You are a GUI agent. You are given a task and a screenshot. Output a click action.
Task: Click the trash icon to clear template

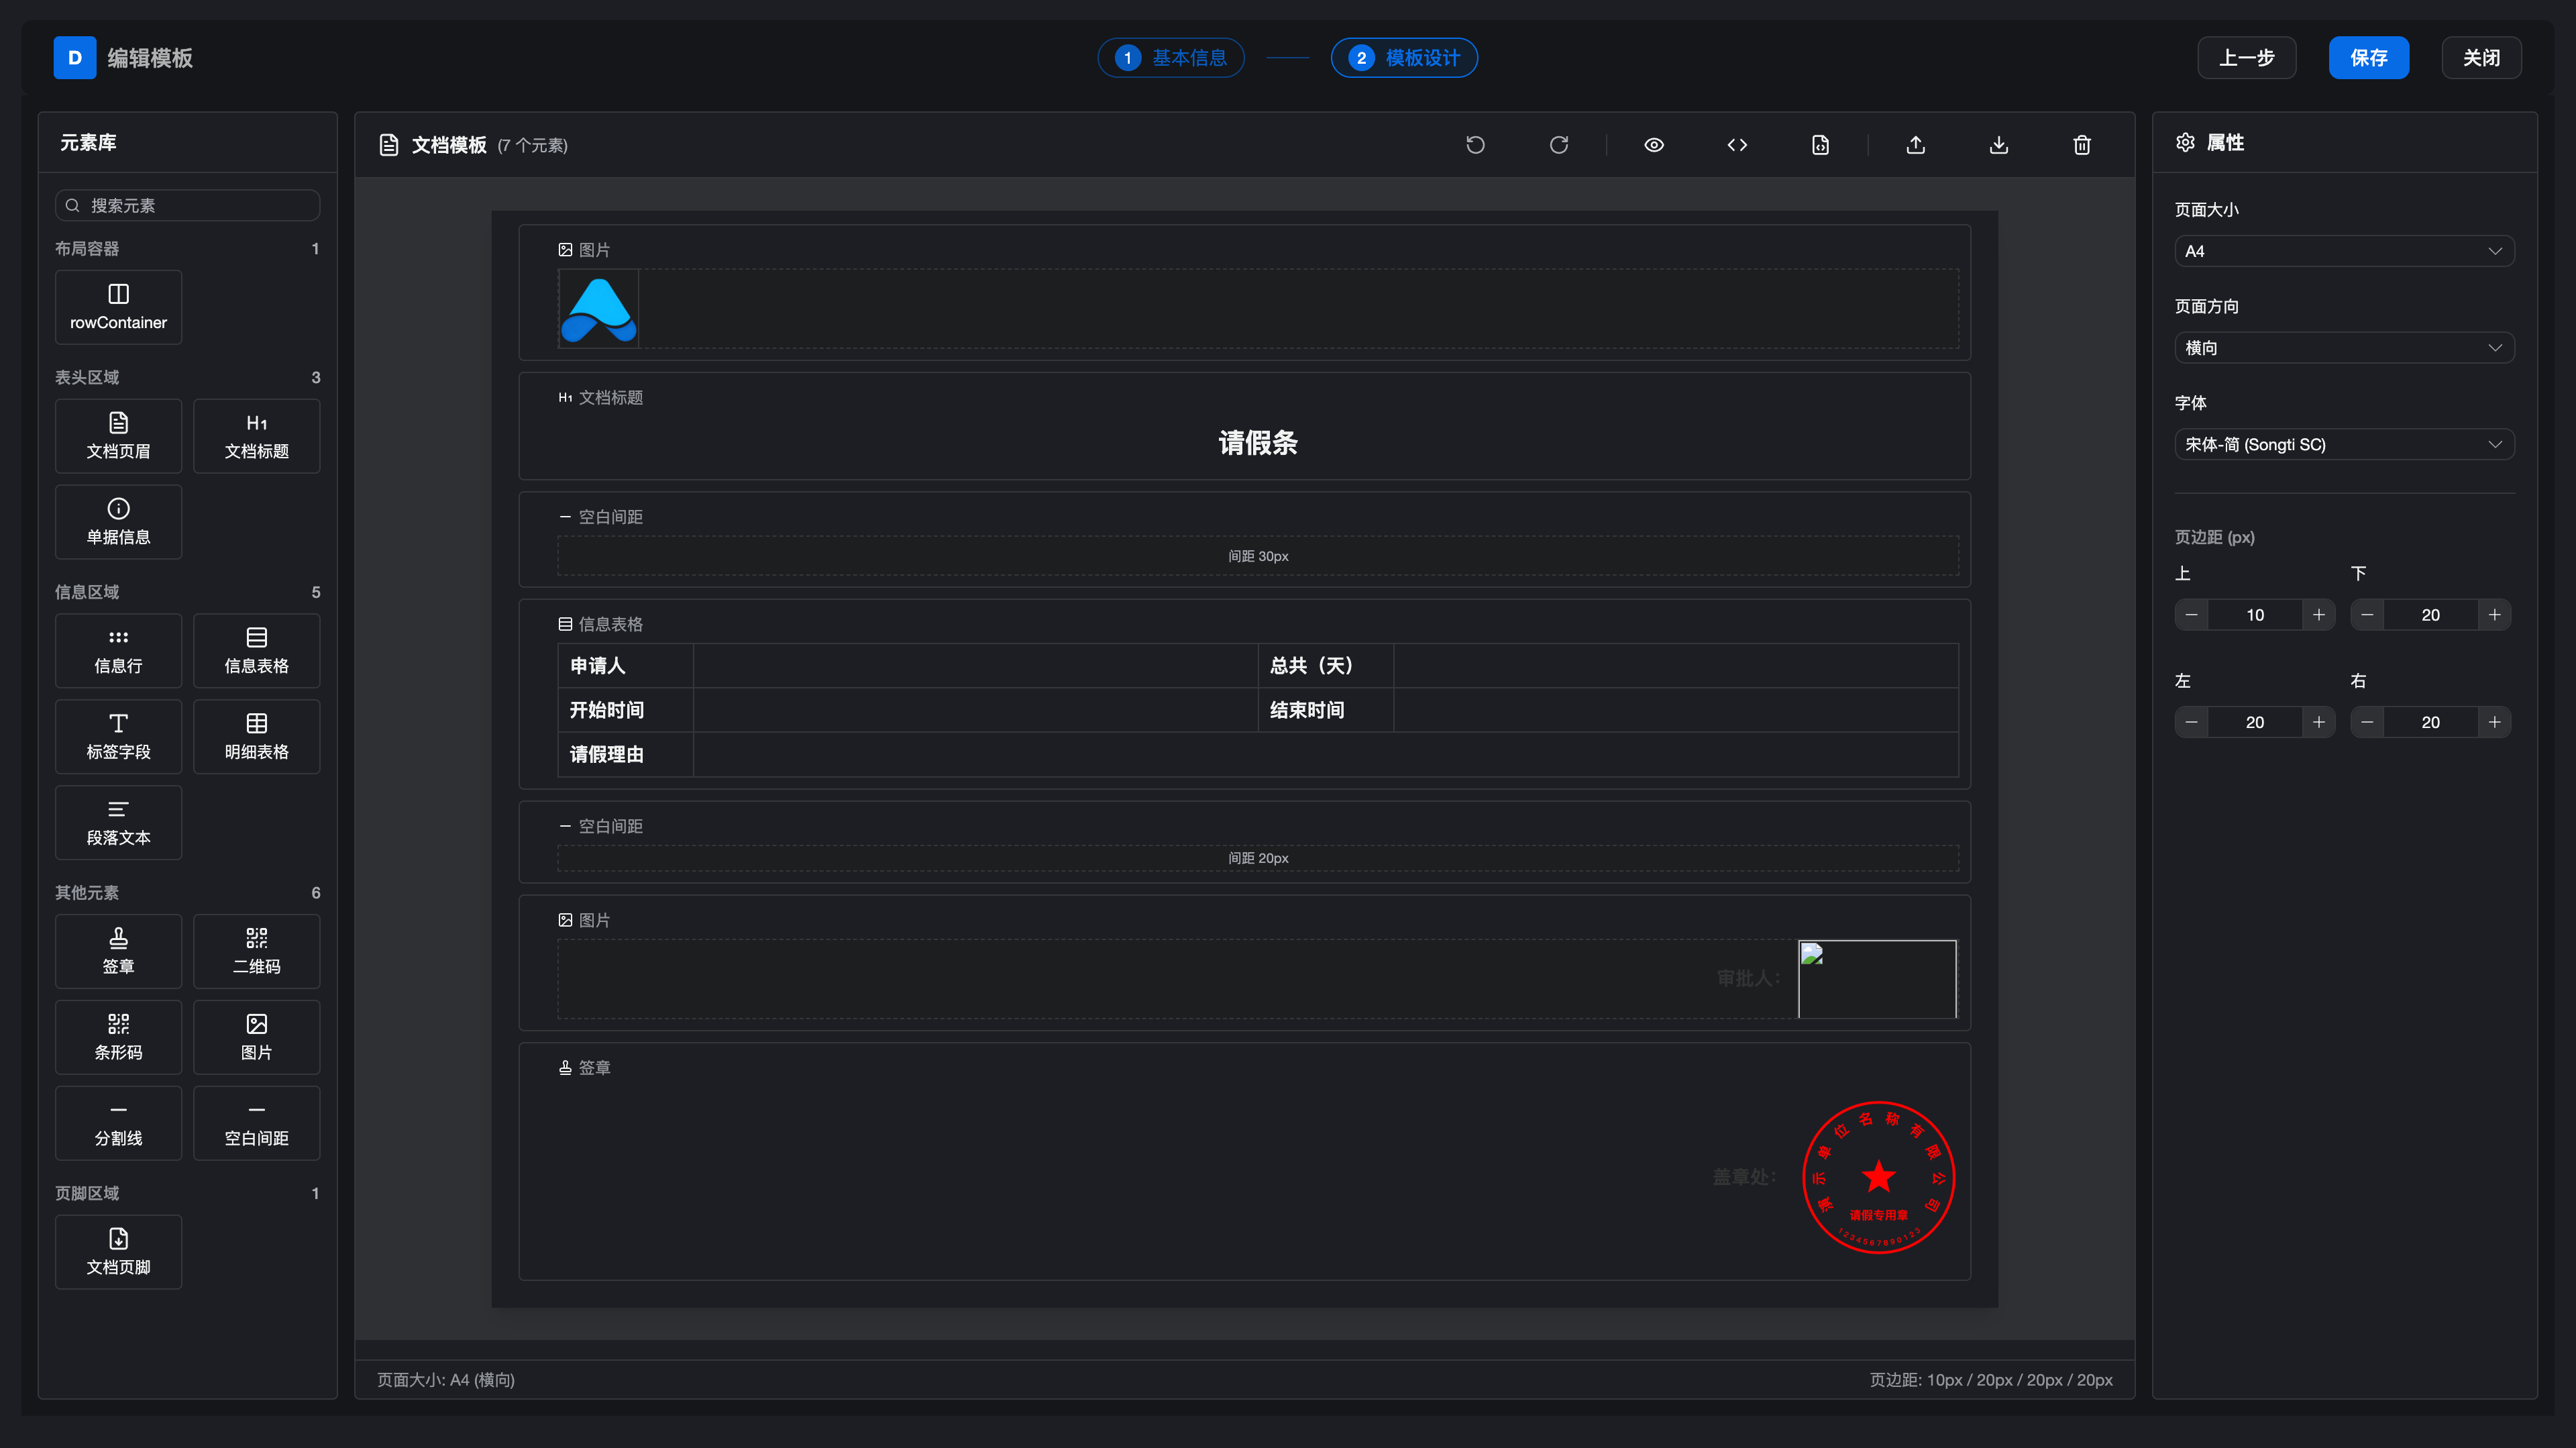[2082, 145]
